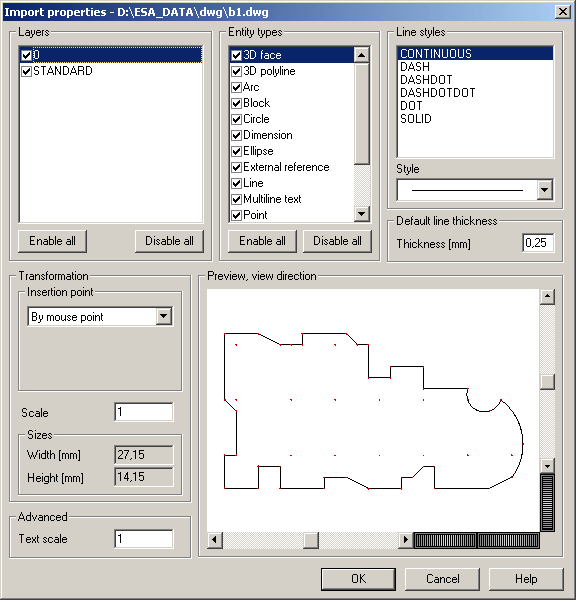Image resolution: width=576 pixels, height=600 pixels.
Task: Click the preview horizontal scroll-right arrow
Action: (405, 540)
